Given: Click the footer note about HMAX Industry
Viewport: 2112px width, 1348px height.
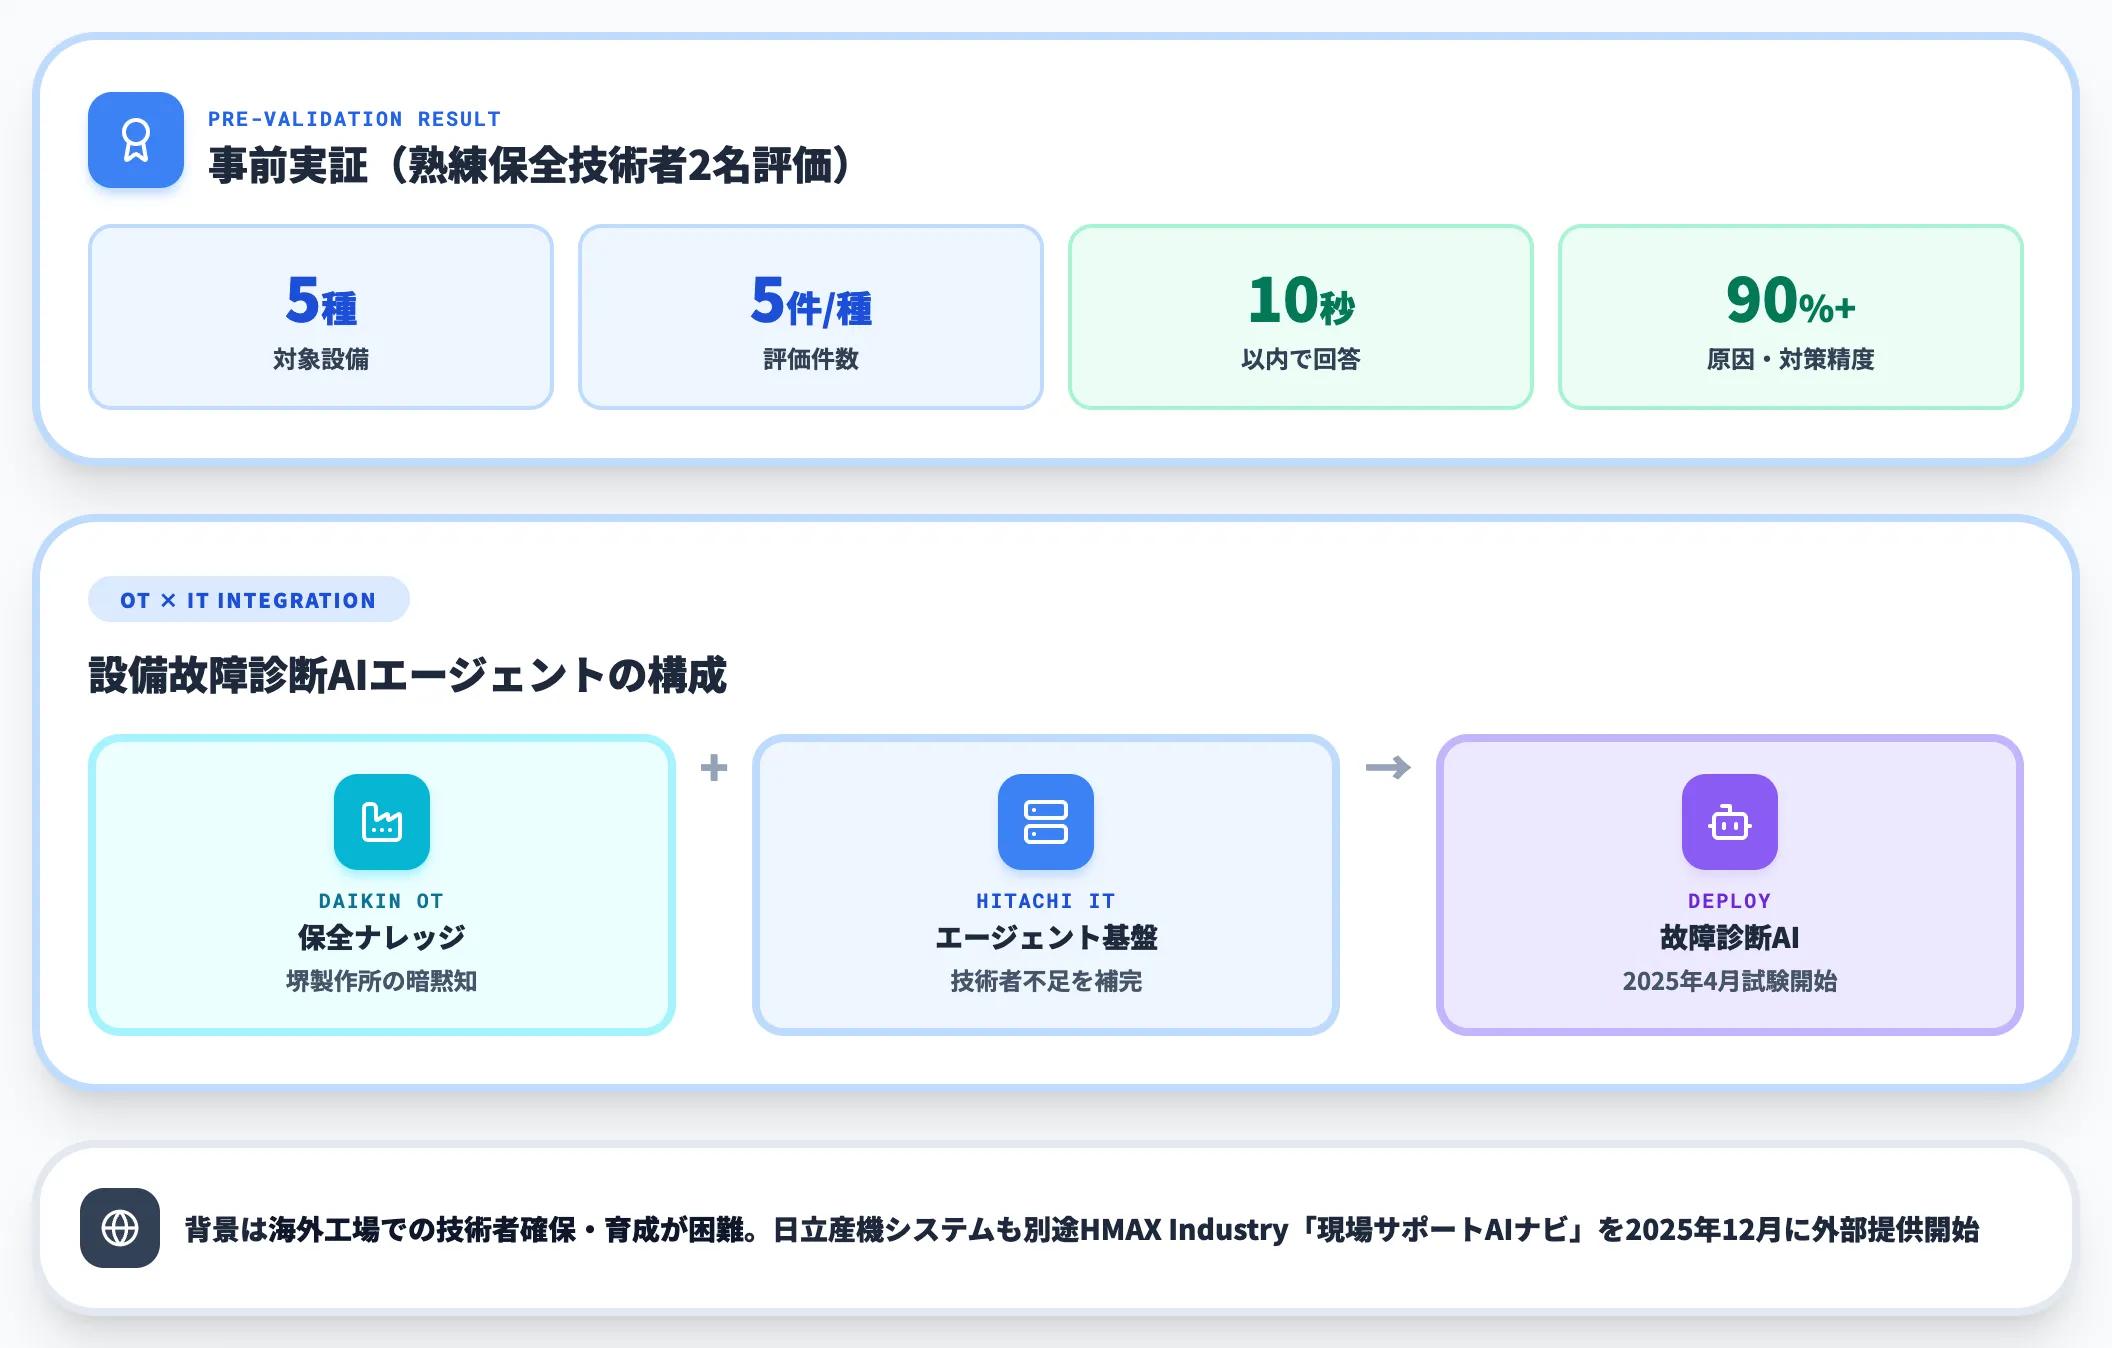Looking at the screenshot, I should coord(1082,1229).
